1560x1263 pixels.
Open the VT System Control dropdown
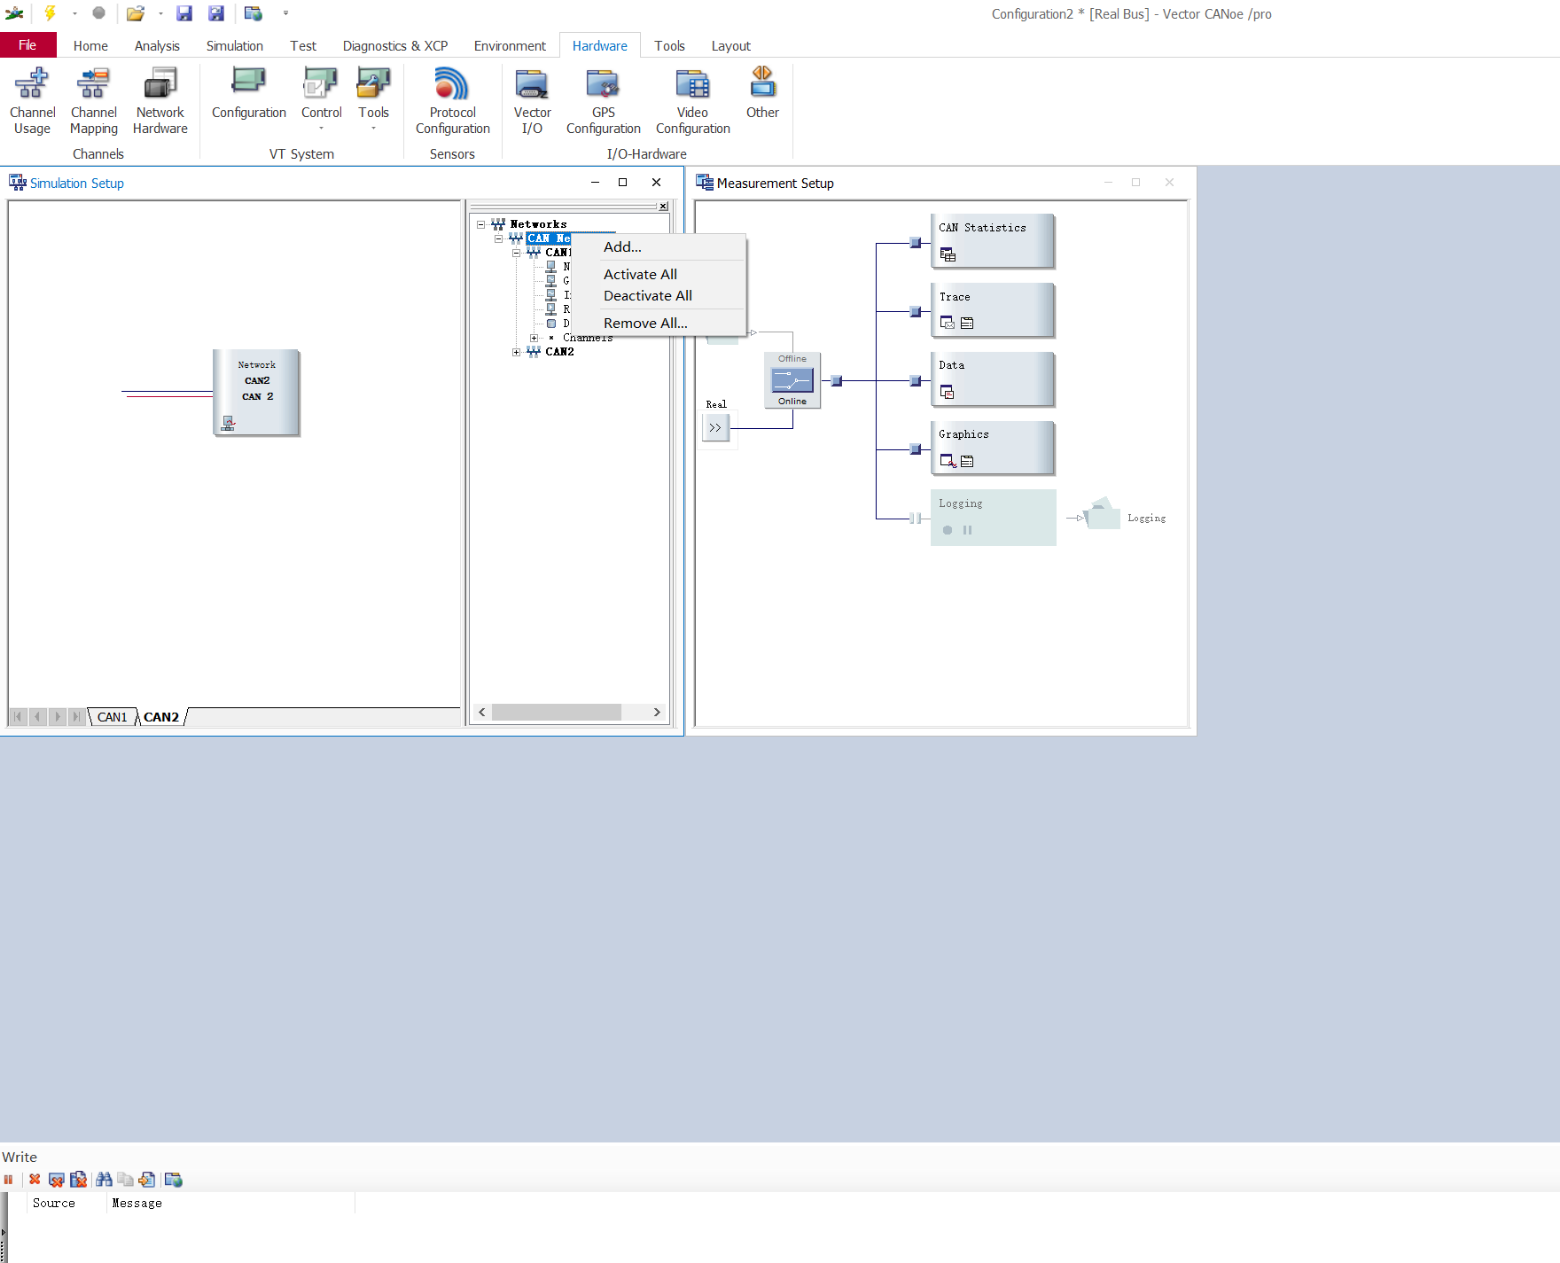[321, 128]
